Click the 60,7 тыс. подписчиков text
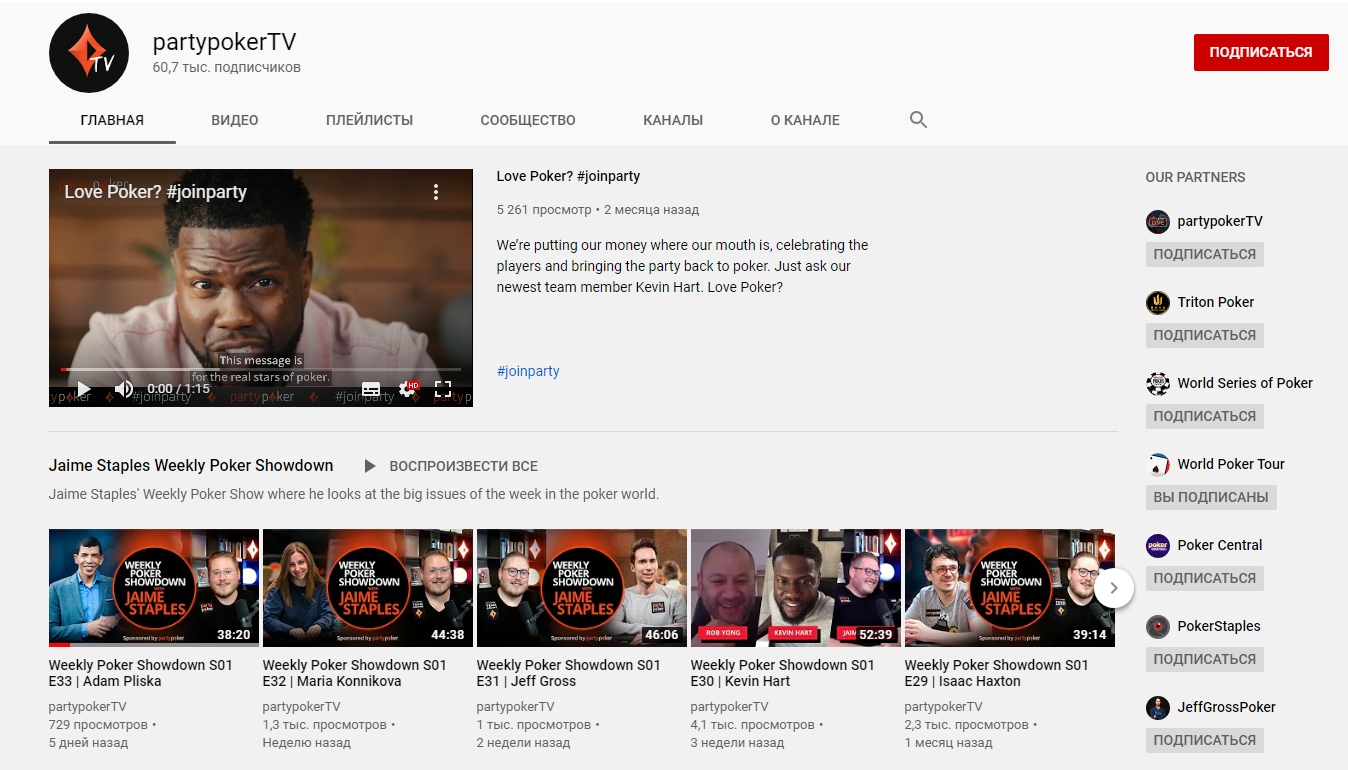This screenshot has width=1348, height=770. (227, 68)
